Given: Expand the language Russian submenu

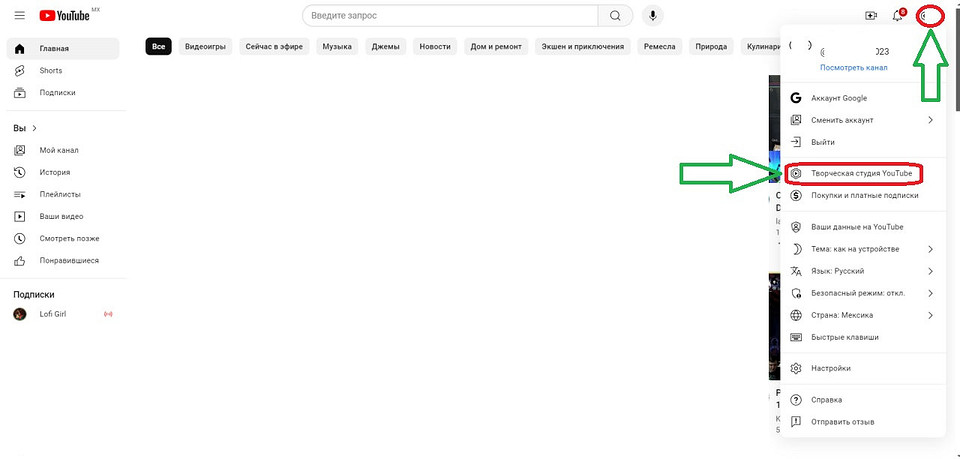Looking at the screenshot, I should tap(930, 271).
